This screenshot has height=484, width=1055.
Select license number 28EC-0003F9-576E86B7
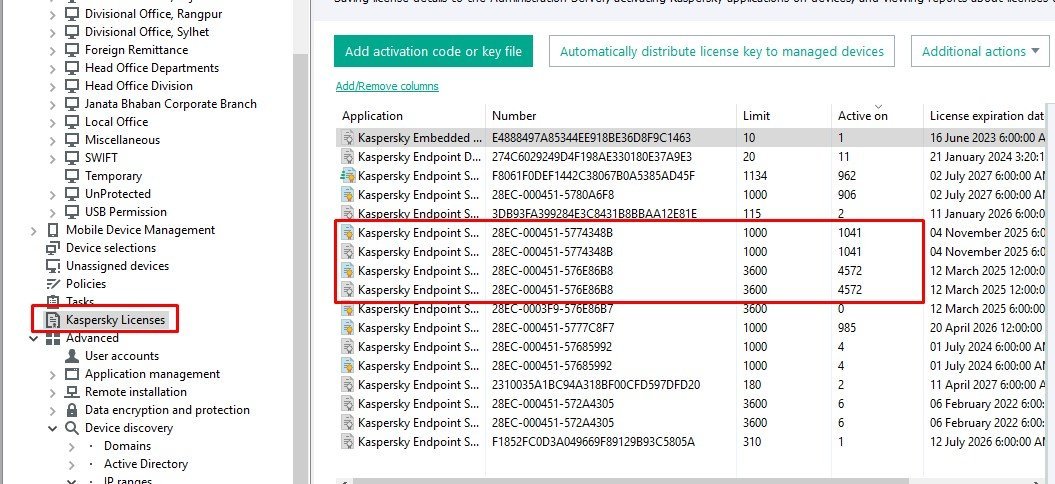(x=552, y=309)
